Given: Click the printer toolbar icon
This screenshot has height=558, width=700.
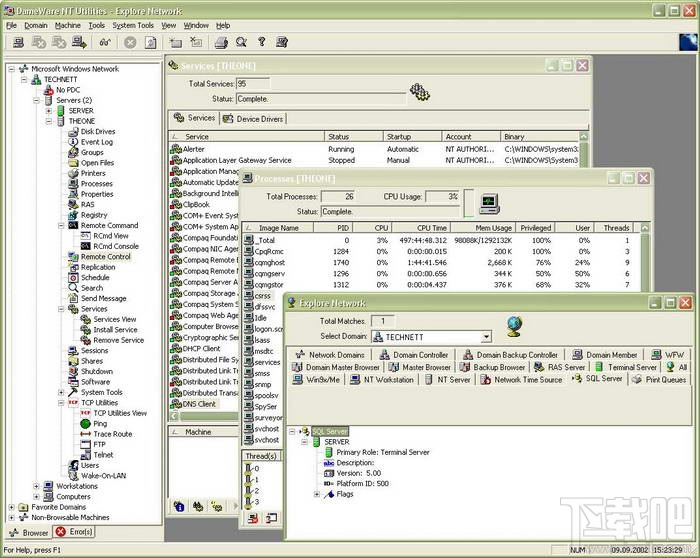Looking at the screenshot, I should pos(221,42).
